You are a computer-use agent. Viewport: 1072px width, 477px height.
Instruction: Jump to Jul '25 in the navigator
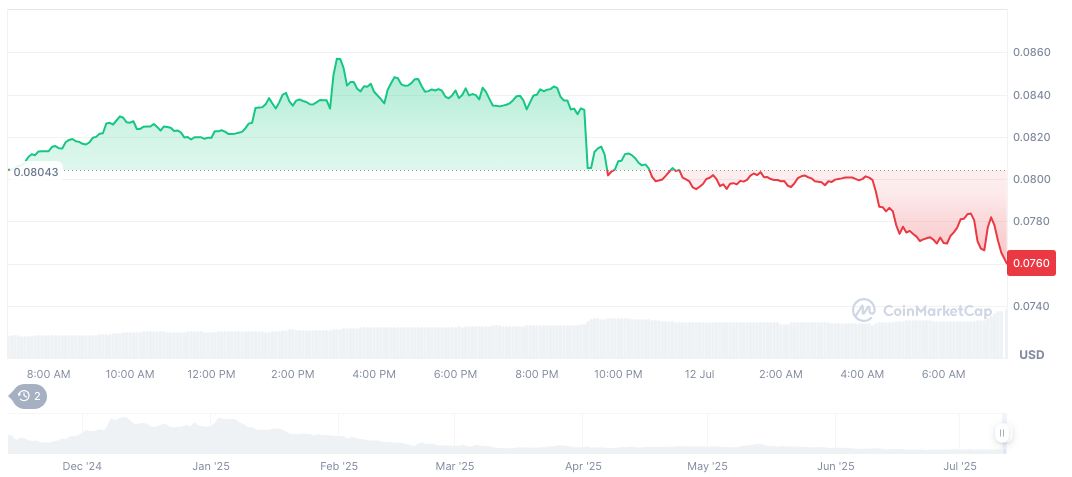960,466
